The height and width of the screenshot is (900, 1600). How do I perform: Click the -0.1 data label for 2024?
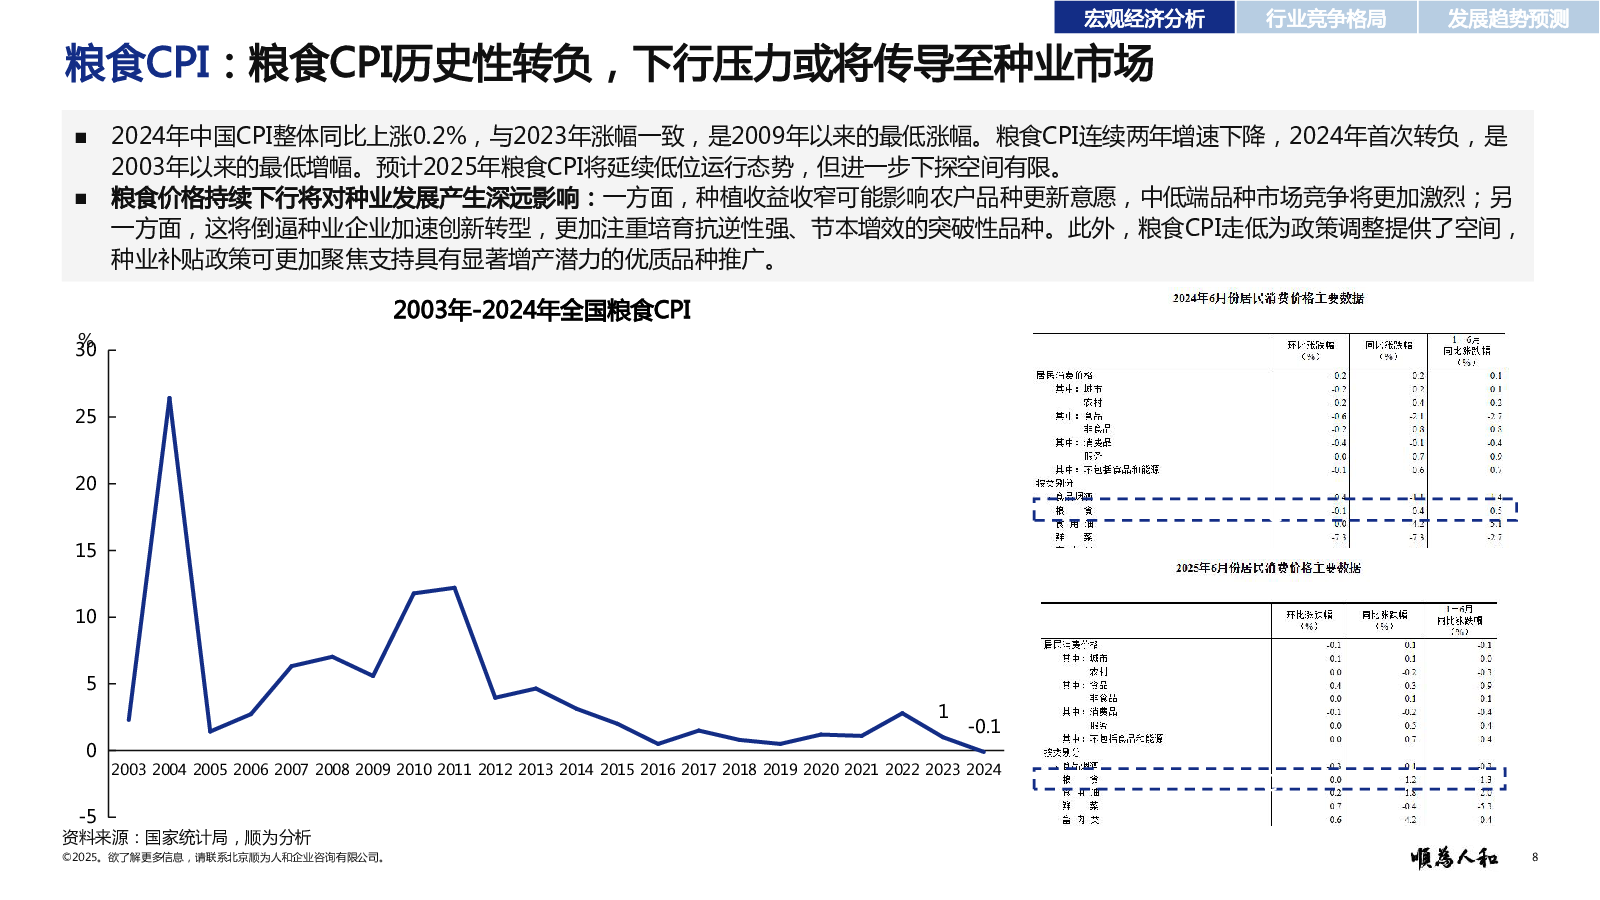tap(984, 727)
